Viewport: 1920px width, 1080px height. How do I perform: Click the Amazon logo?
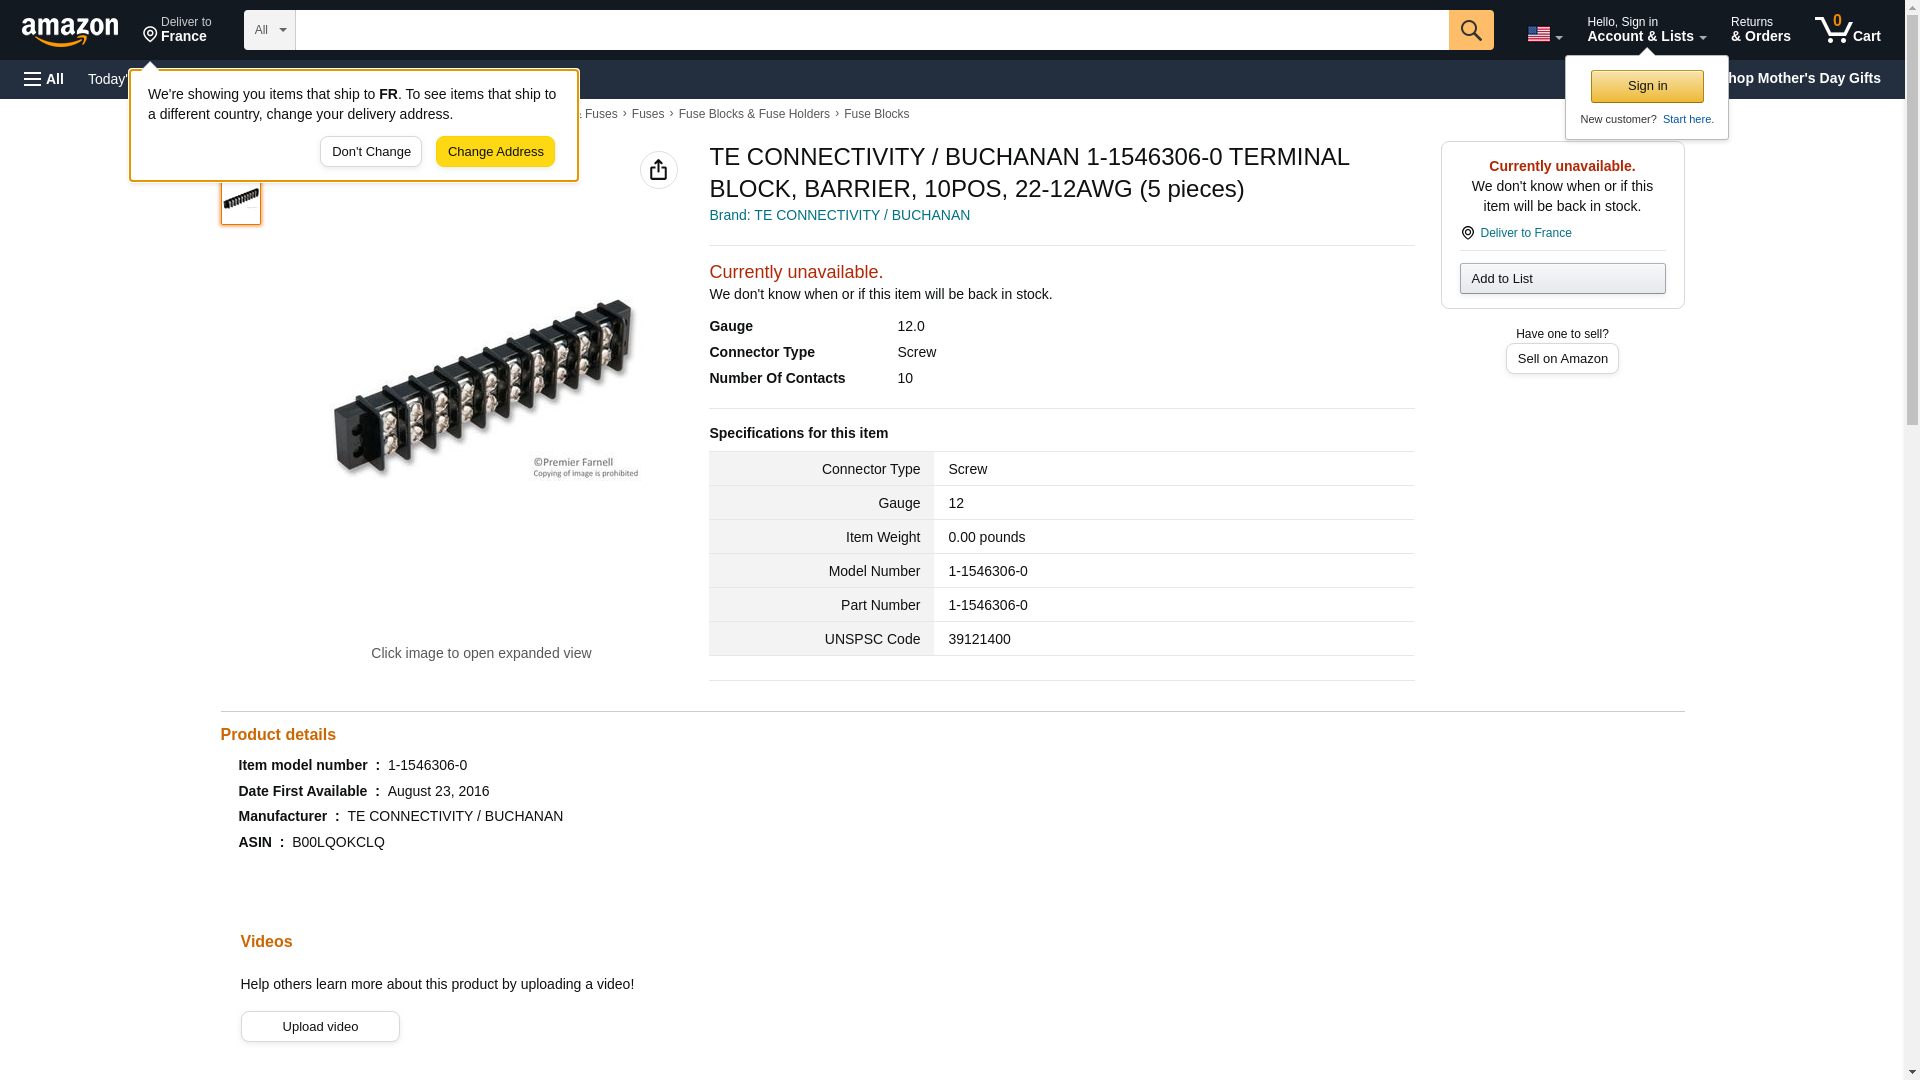[70, 31]
